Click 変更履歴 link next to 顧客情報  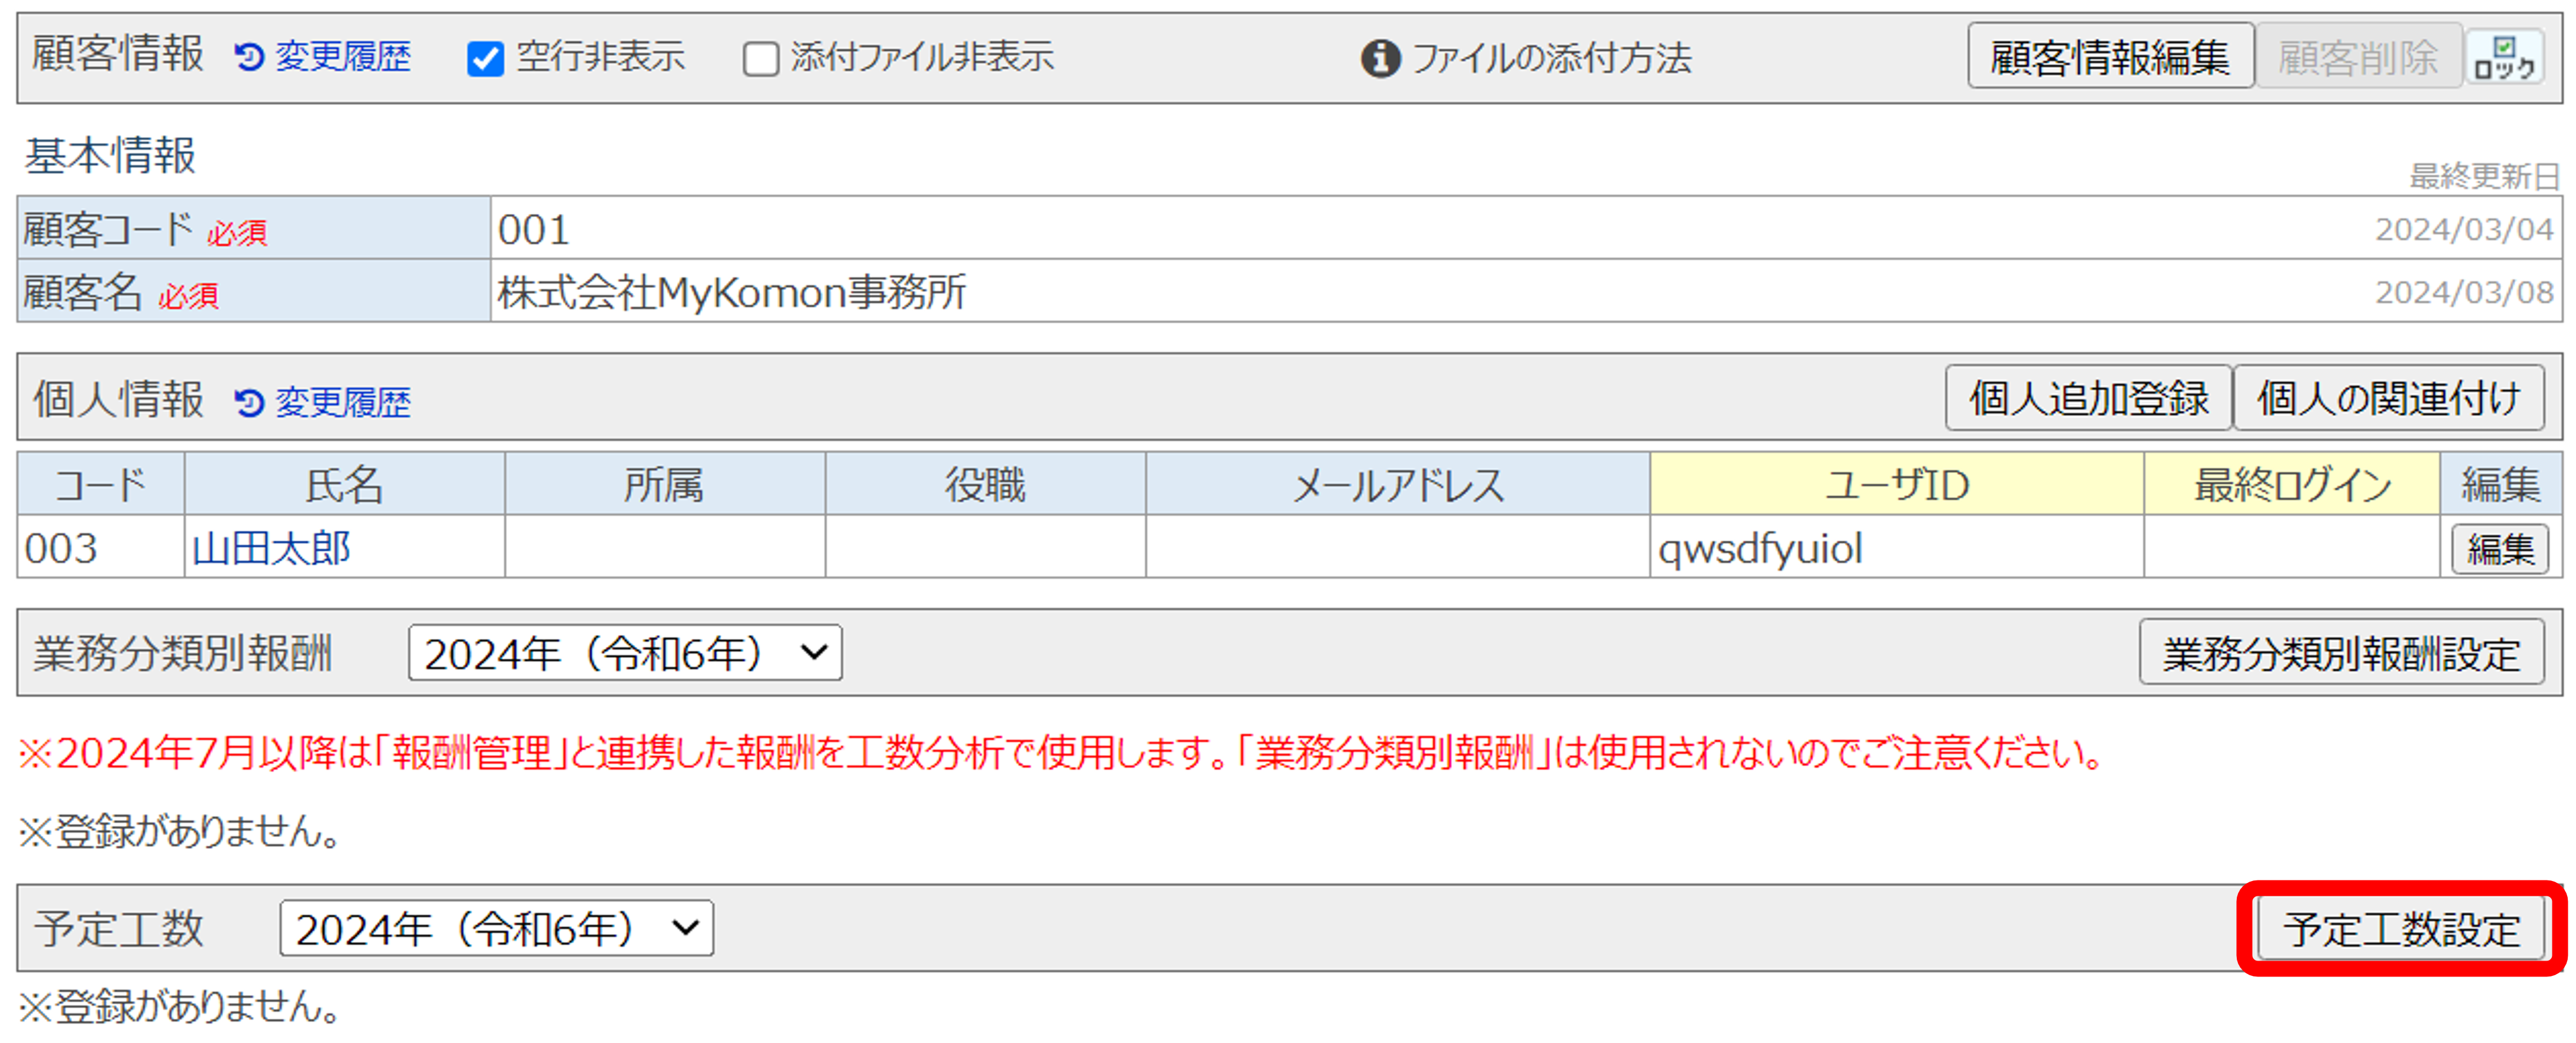click(343, 57)
